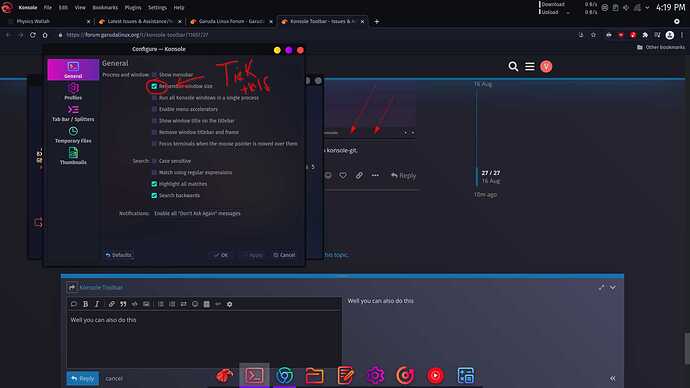
Task: Toggle the Show menubar checkbox
Action: click(x=154, y=75)
